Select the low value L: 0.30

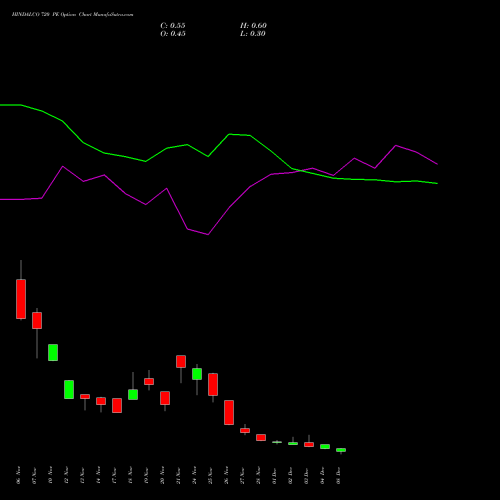[253, 34]
